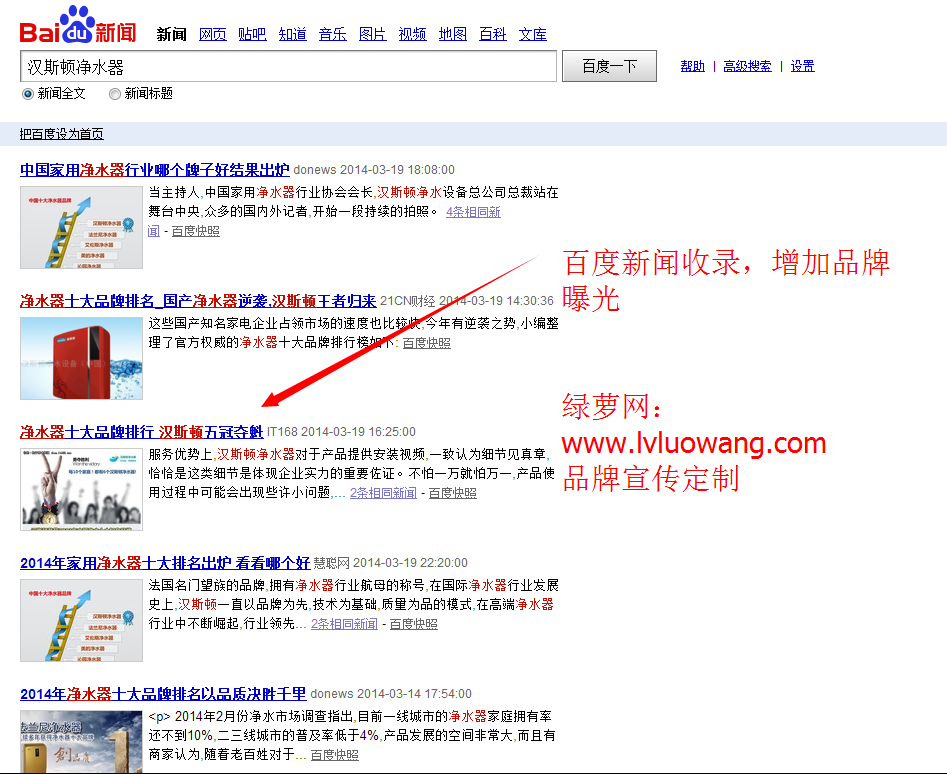947x774 pixels.
Task: Open the 设置 link
Action: [x=803, y=66]
